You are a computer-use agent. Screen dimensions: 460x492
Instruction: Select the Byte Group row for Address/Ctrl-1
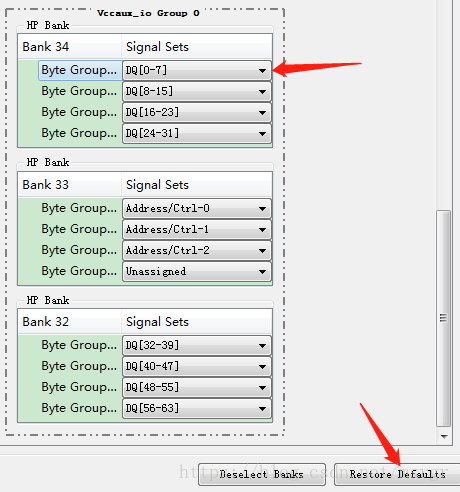pyautogui.click(x=80, y=230)
